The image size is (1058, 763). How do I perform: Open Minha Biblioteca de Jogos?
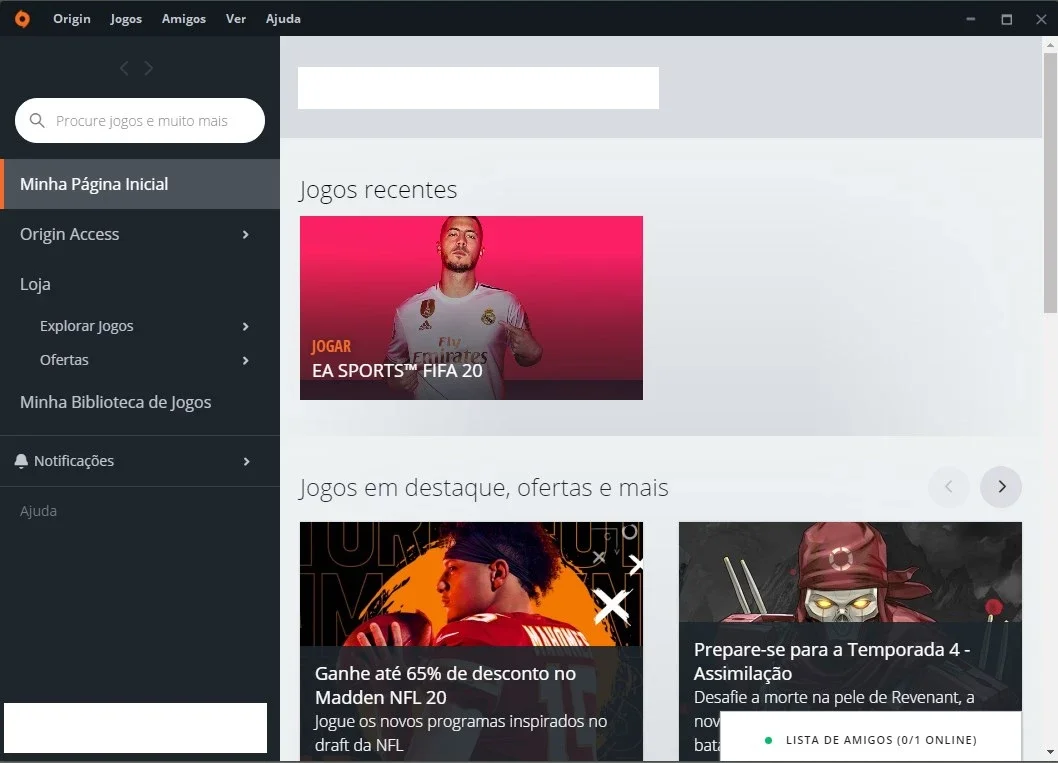click(x=115, y=402)
